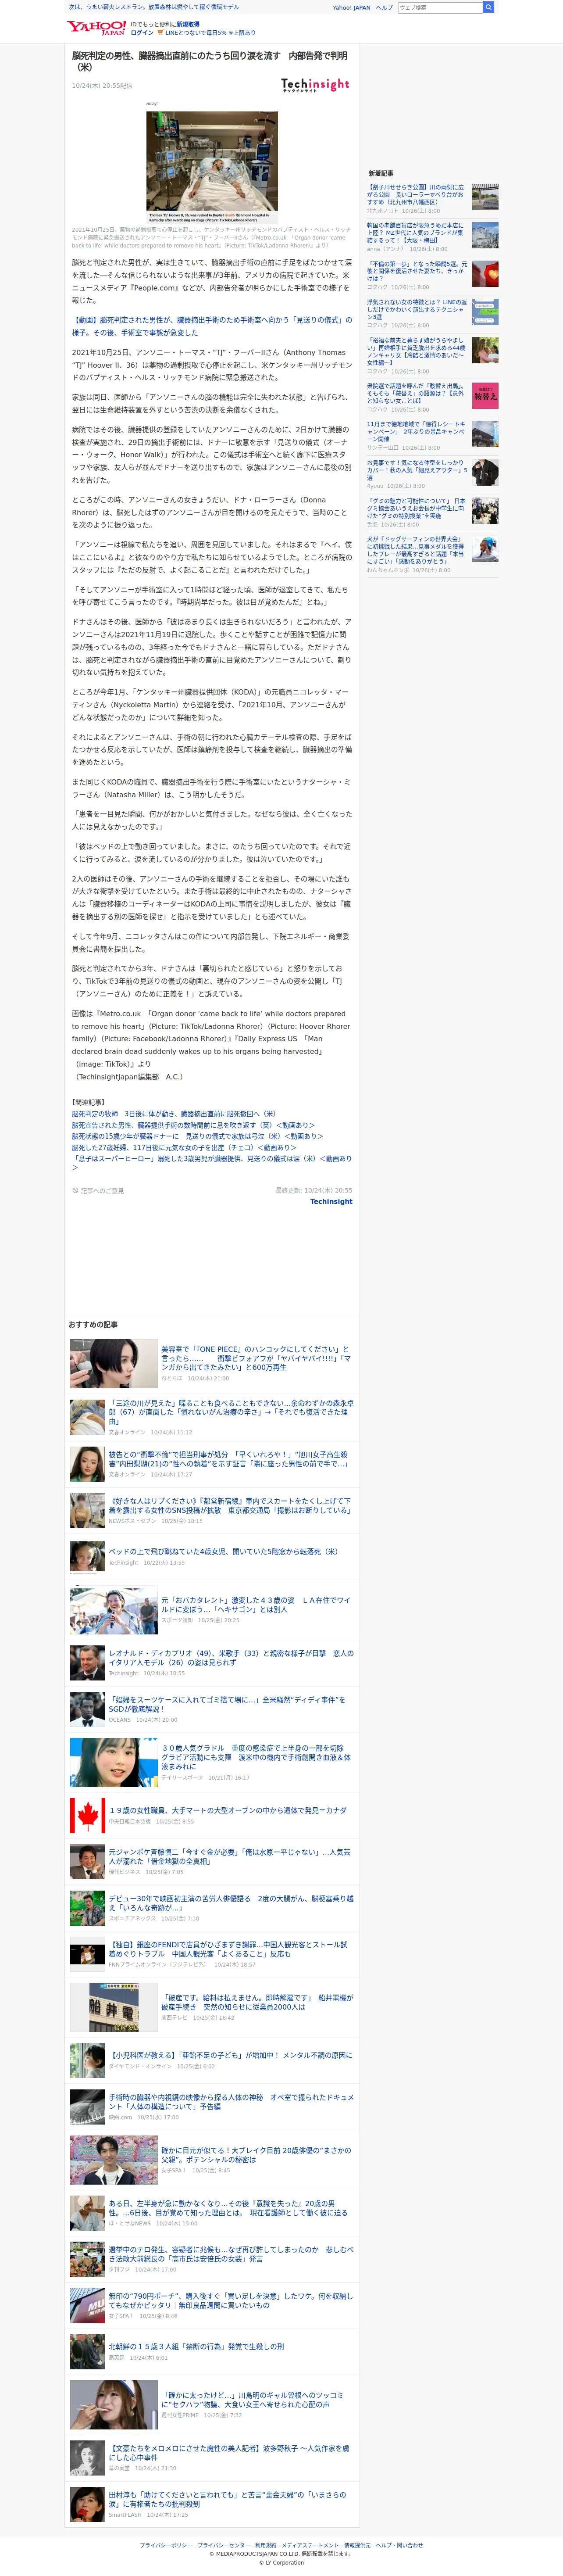This screenshot has width=563, height=2576.
Task: Open recommended article 確かに太ったけど 川島明のギャル曽根へのツッコミ
Action: pos(252,2400)
